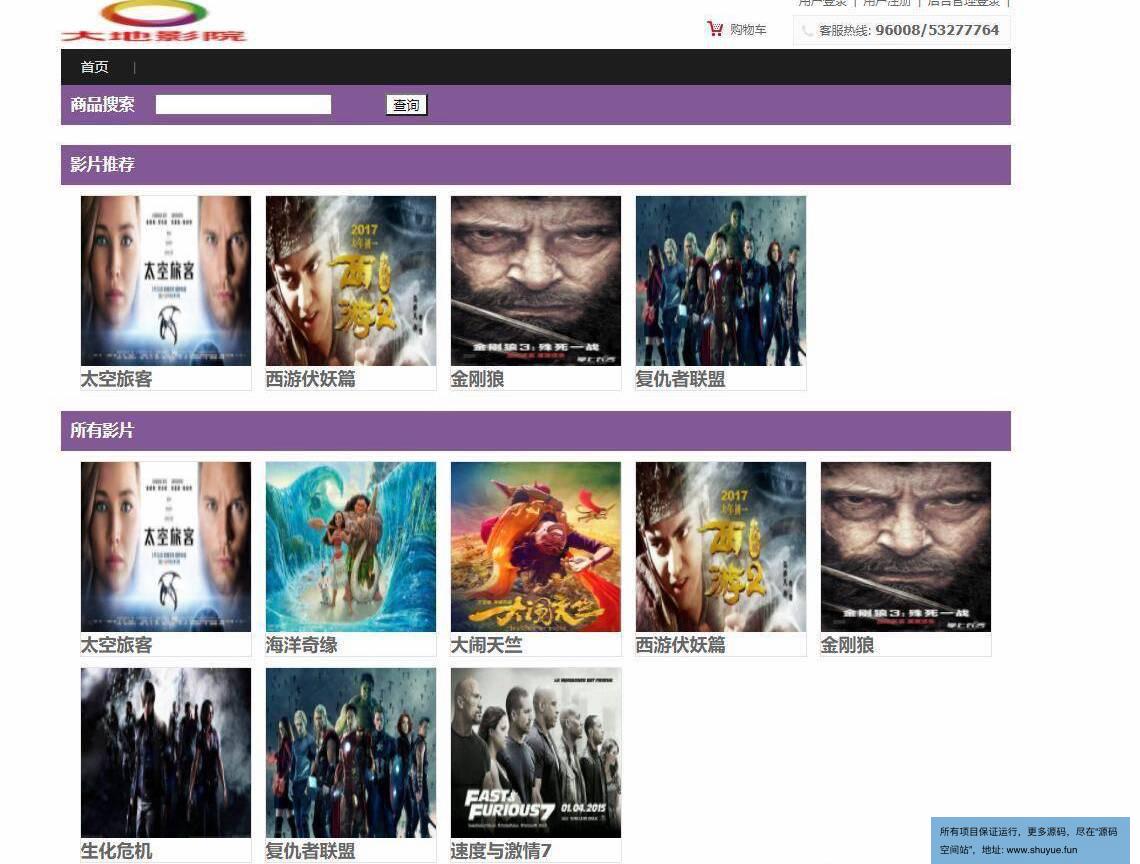Screen dimensions: 1140x864
Task: Open the shopping cart icon
Action: point(715,28)
